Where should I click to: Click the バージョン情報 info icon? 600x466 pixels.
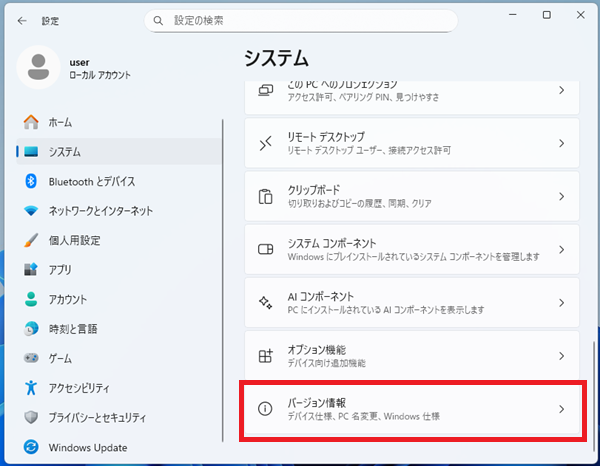tap(265, 409)
